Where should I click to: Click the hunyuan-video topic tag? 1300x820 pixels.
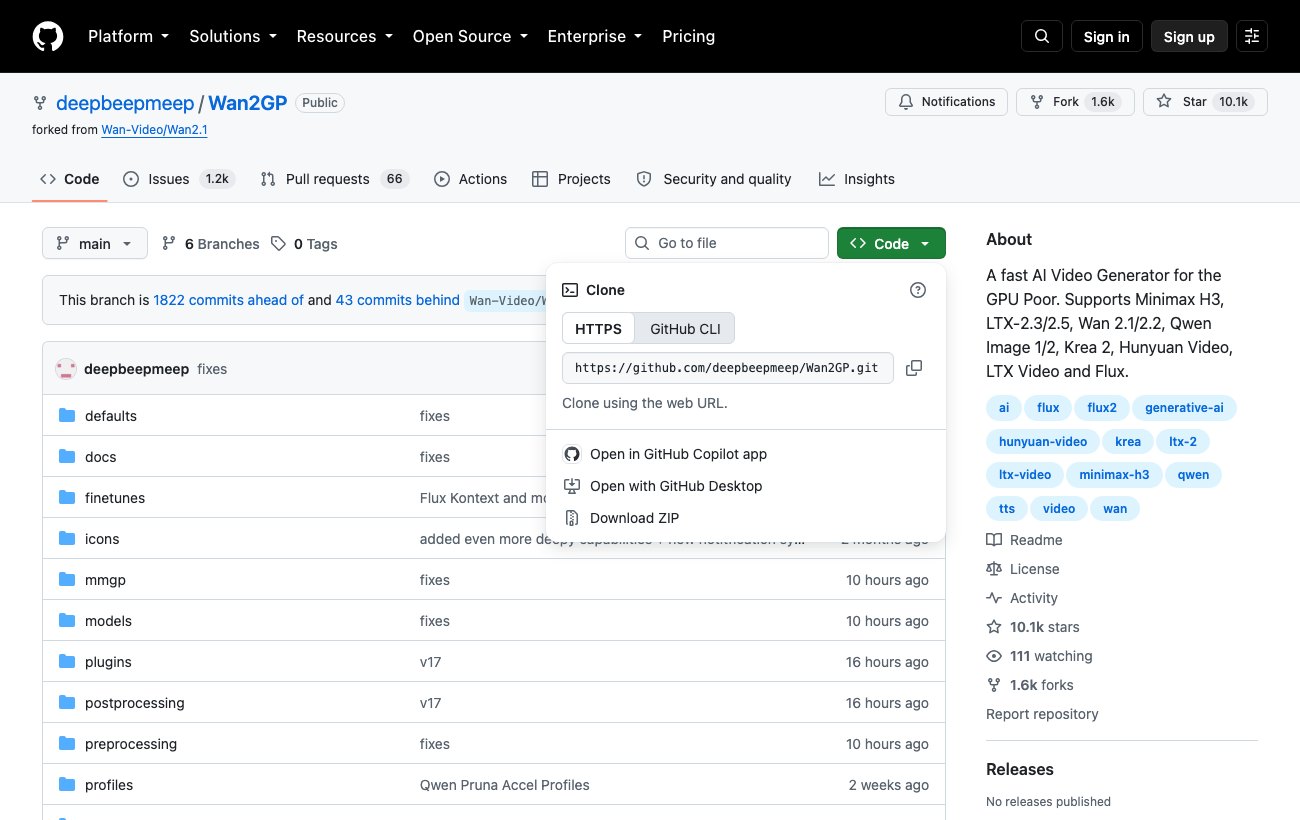[x=1043, y=442]
